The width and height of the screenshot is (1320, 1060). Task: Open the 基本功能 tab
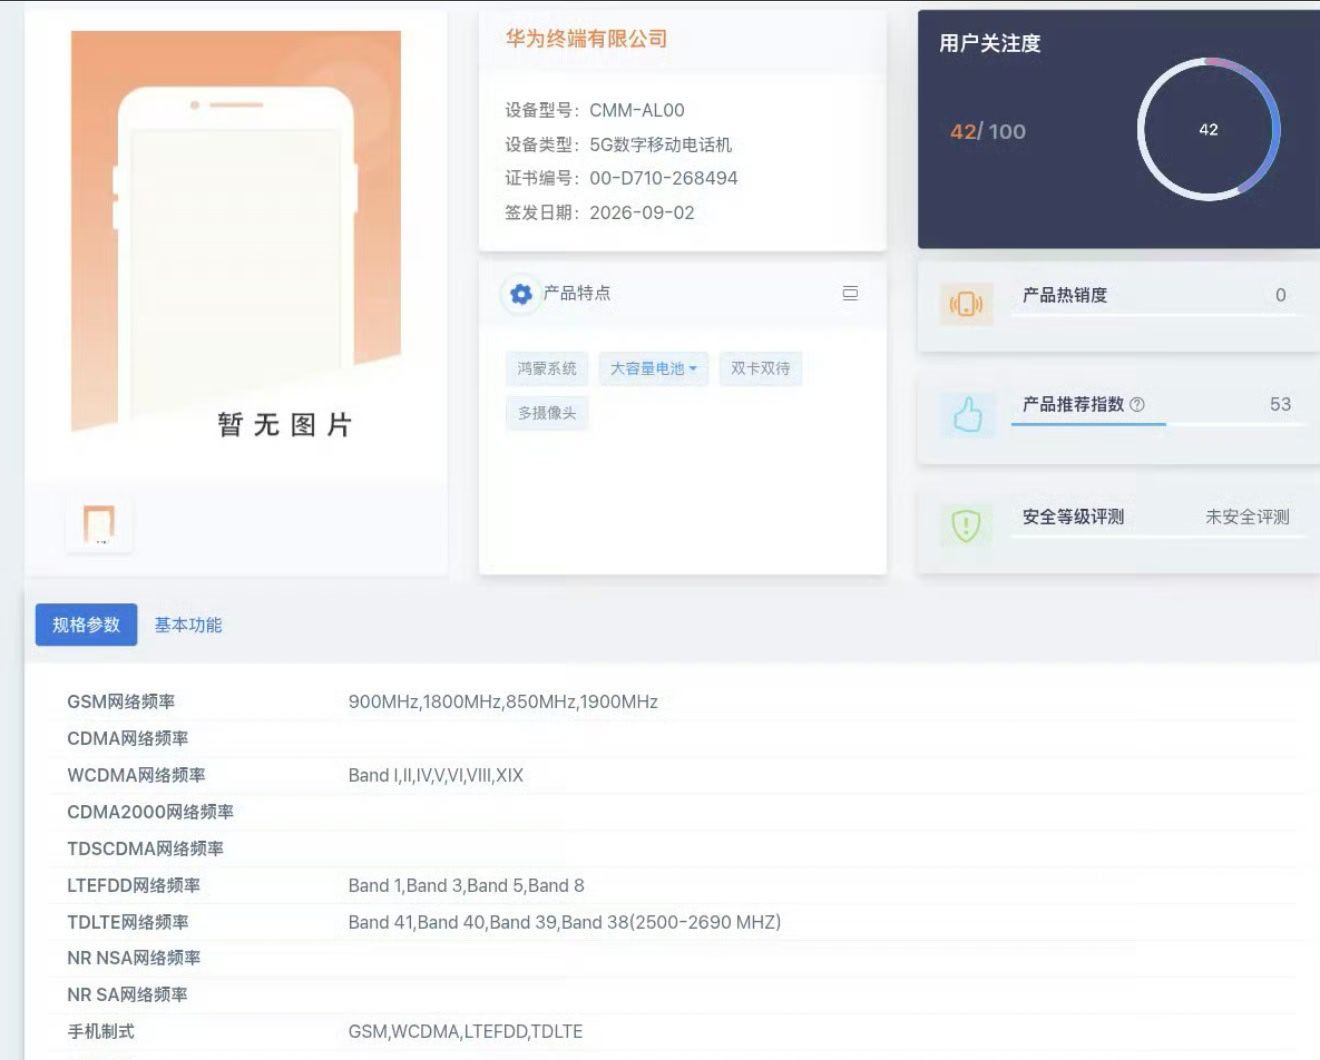pyautogui.click(x=188, y=625)
